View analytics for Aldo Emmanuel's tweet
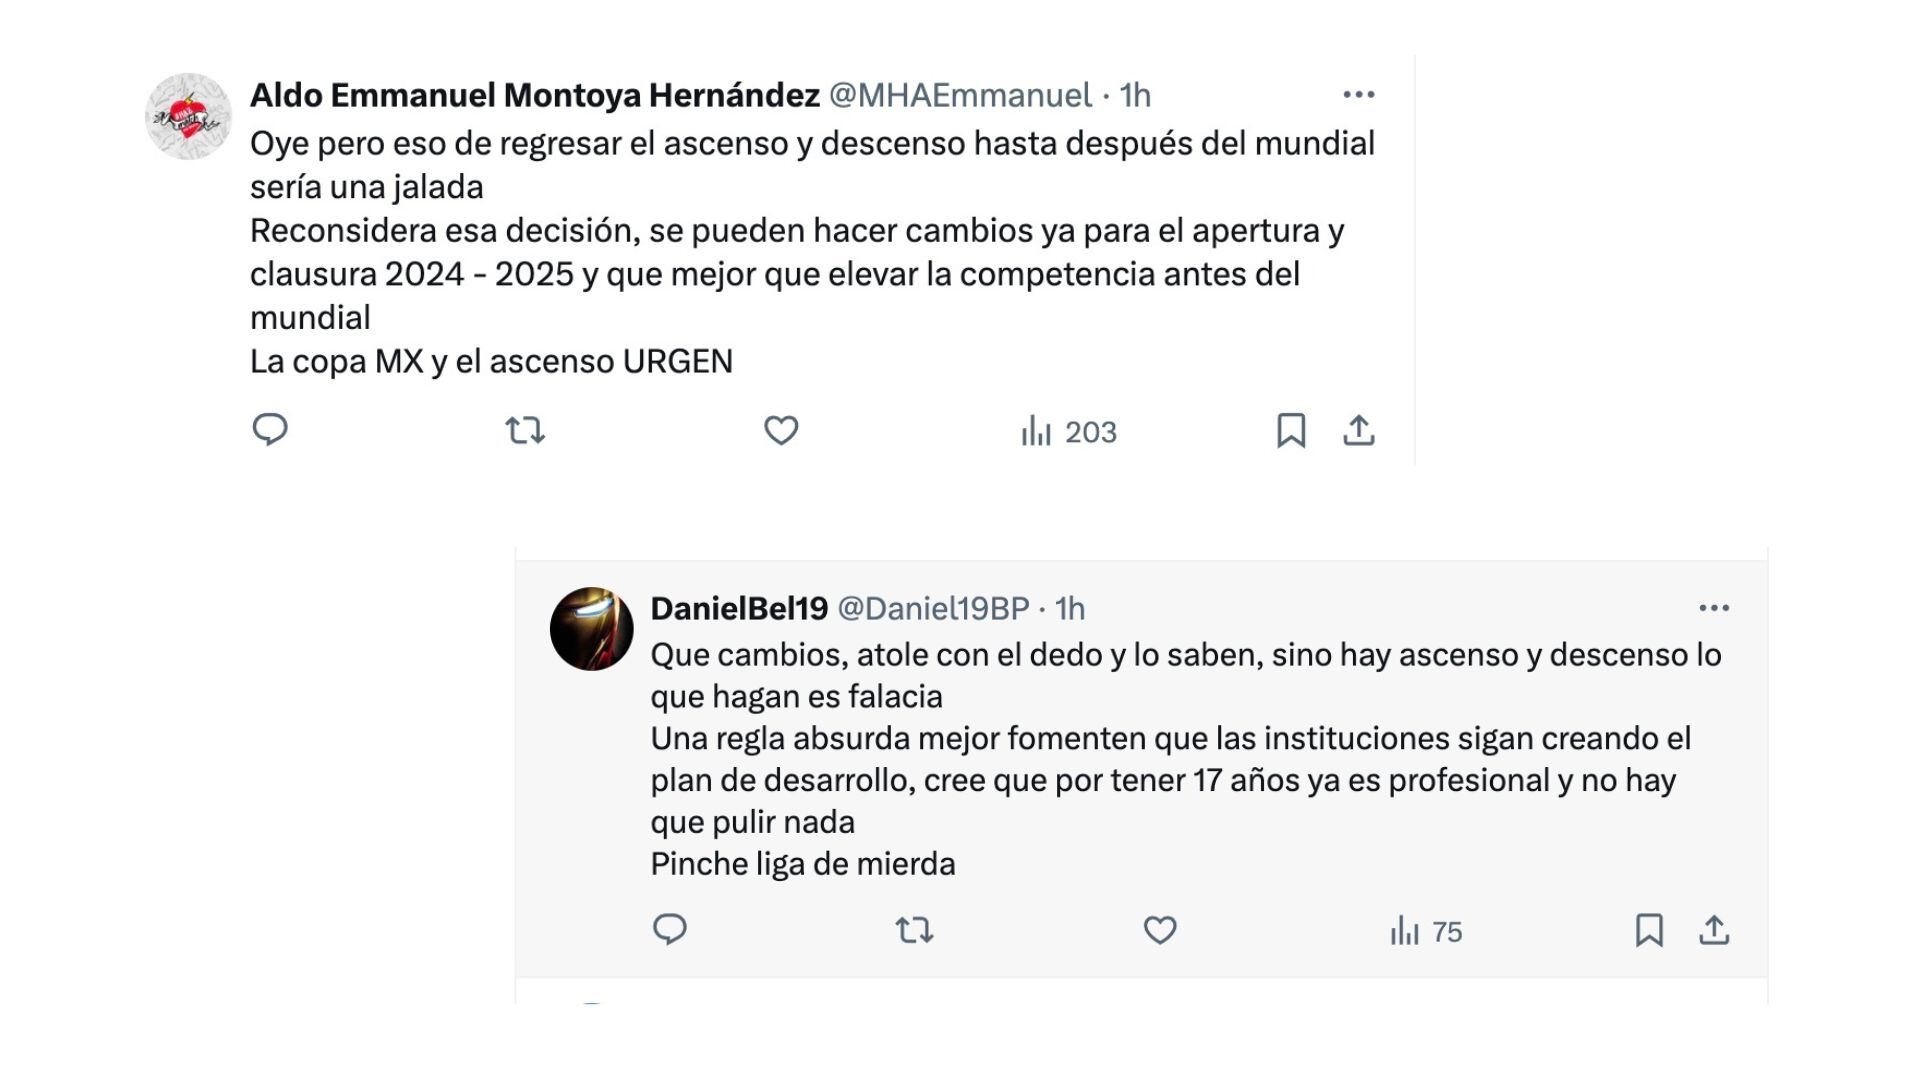Viewport: 1920px width, 1080px height. [1068, 431]
